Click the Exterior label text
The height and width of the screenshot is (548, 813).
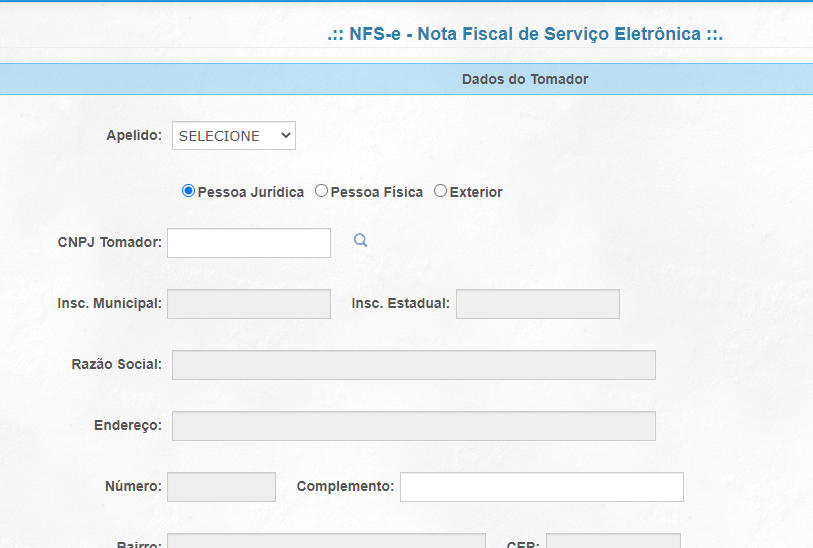tap(476, 192)
